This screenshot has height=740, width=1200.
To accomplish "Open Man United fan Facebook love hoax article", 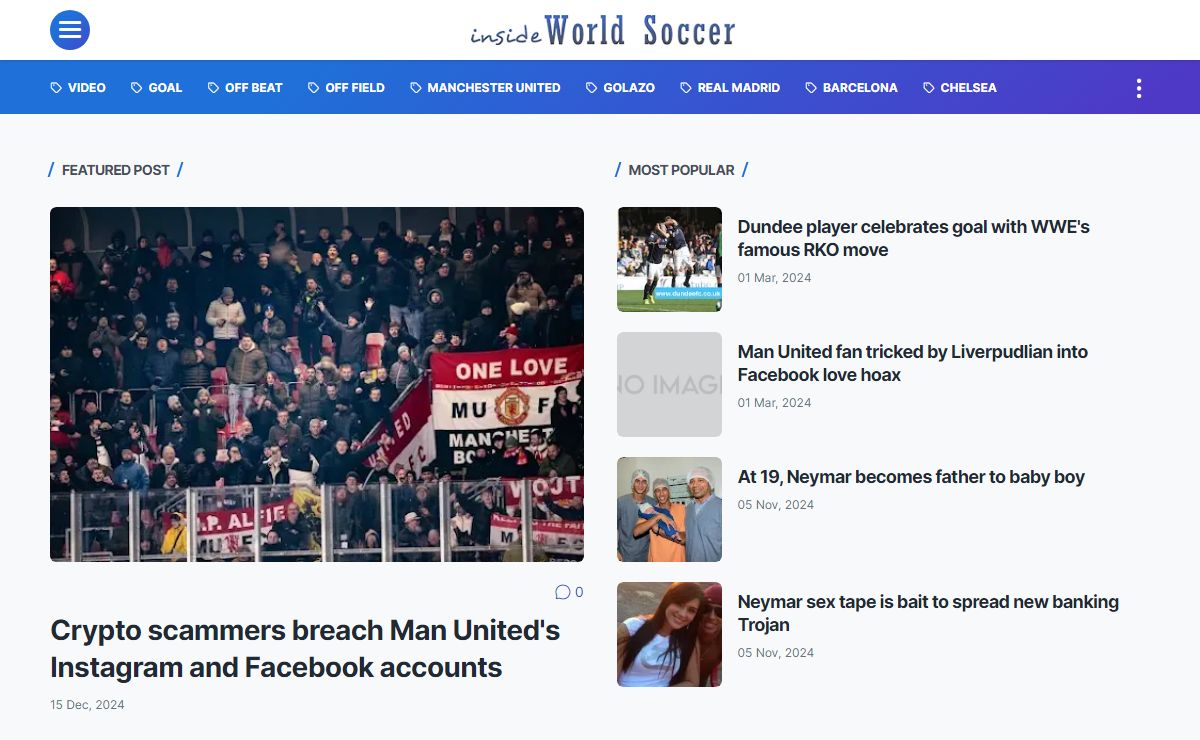I will tap(913, 363).
